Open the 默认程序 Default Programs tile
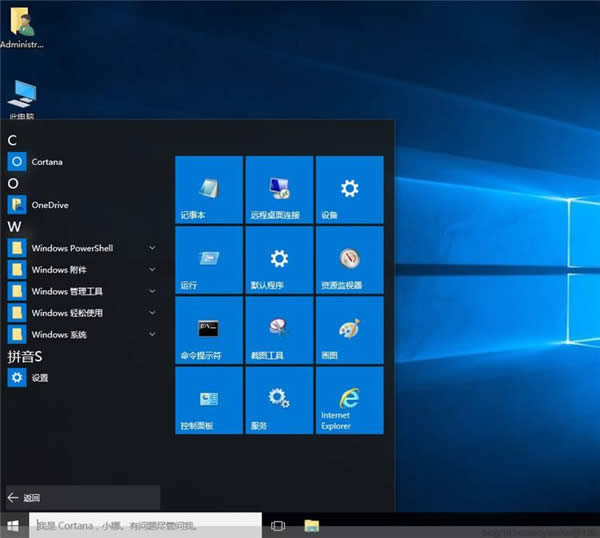600x538 pixels. tap(279, 259)
